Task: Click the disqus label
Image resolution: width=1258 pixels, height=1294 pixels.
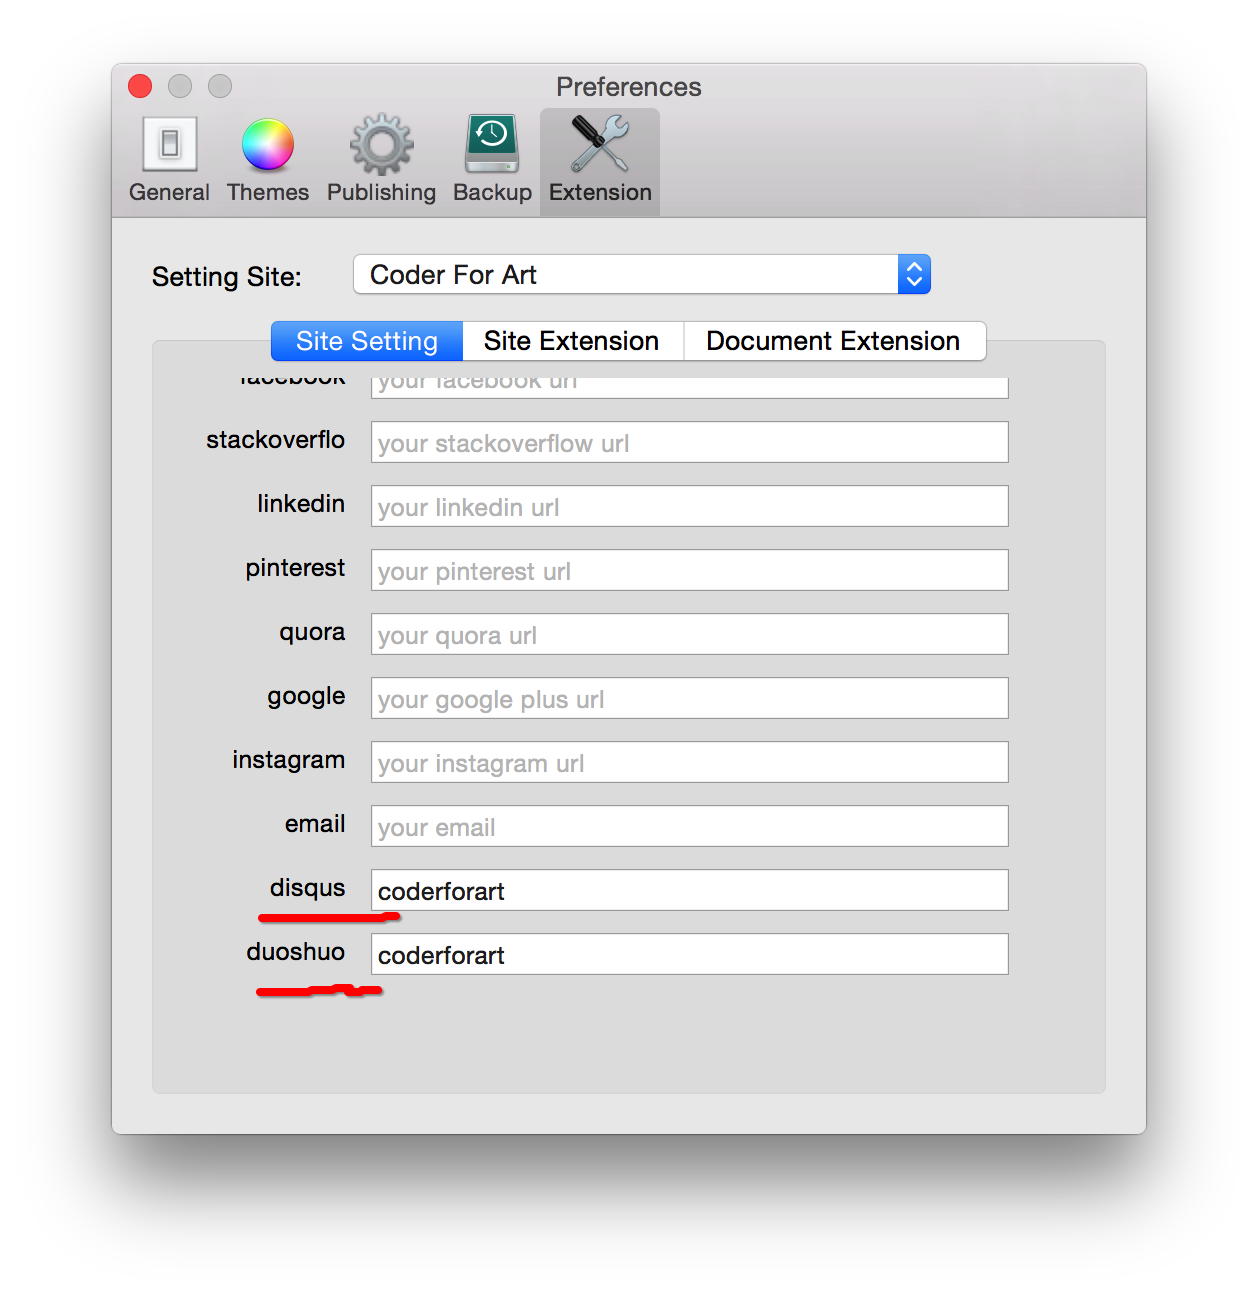Action: pyautogui.click(x=307, y=888)
